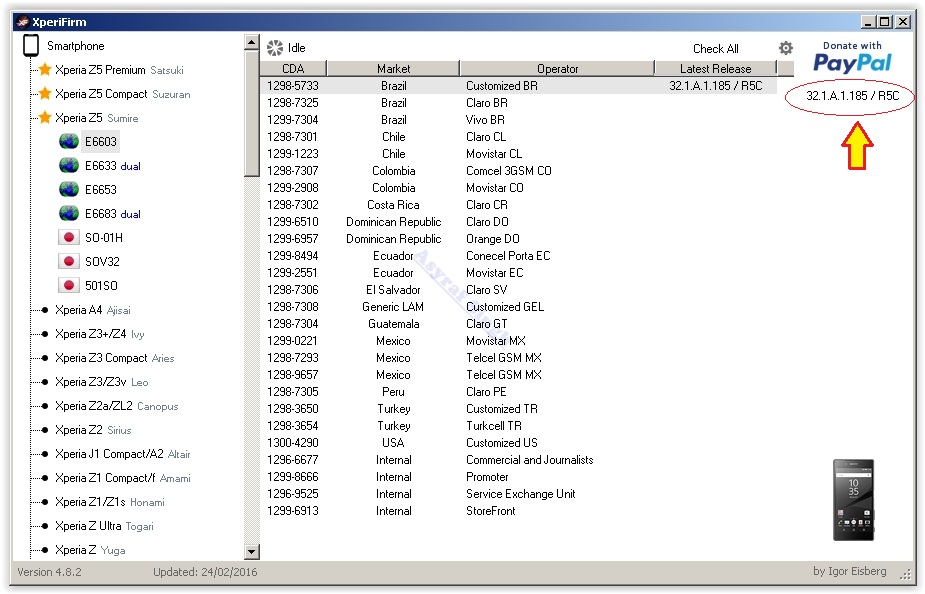The image size is (925, 594).
Task: Select the Movistar CL row
Action: (519, 153)
